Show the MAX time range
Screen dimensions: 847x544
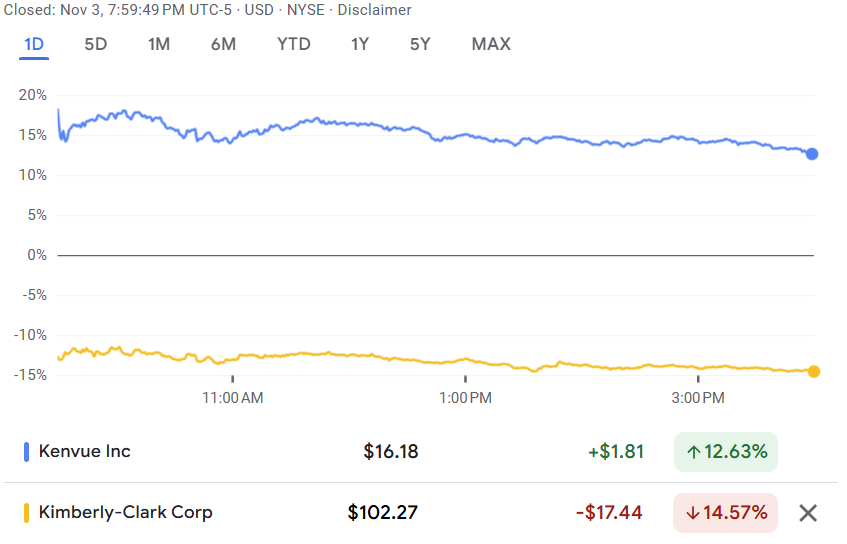point(491,44)
